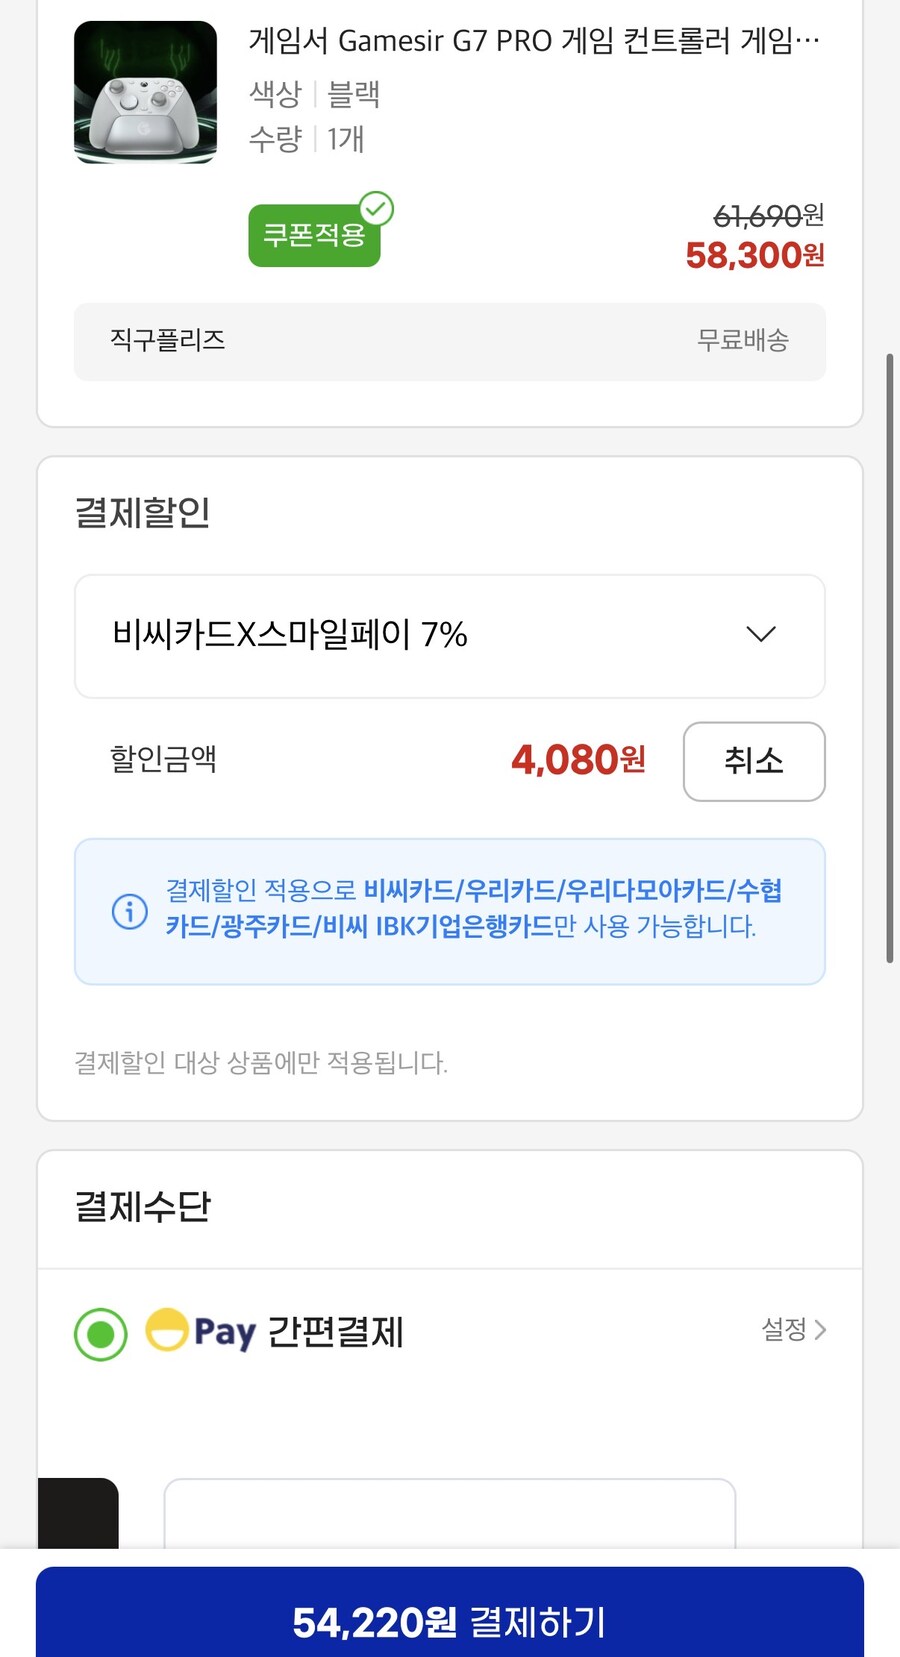Viewport: 900px width, 1657px height.
Task: Cancel the 4,080원 discount with 취소
Action: (754, 761)
